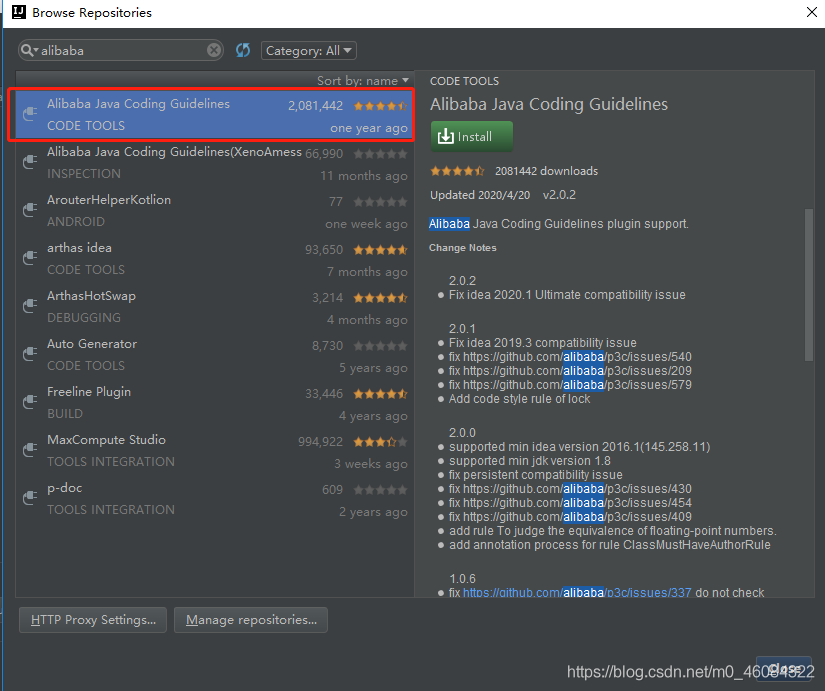This screenshot has width=825, height=691.
Task: Click the plug icon of ArouterHelperKotlion
Action: (x=31, y=209)
